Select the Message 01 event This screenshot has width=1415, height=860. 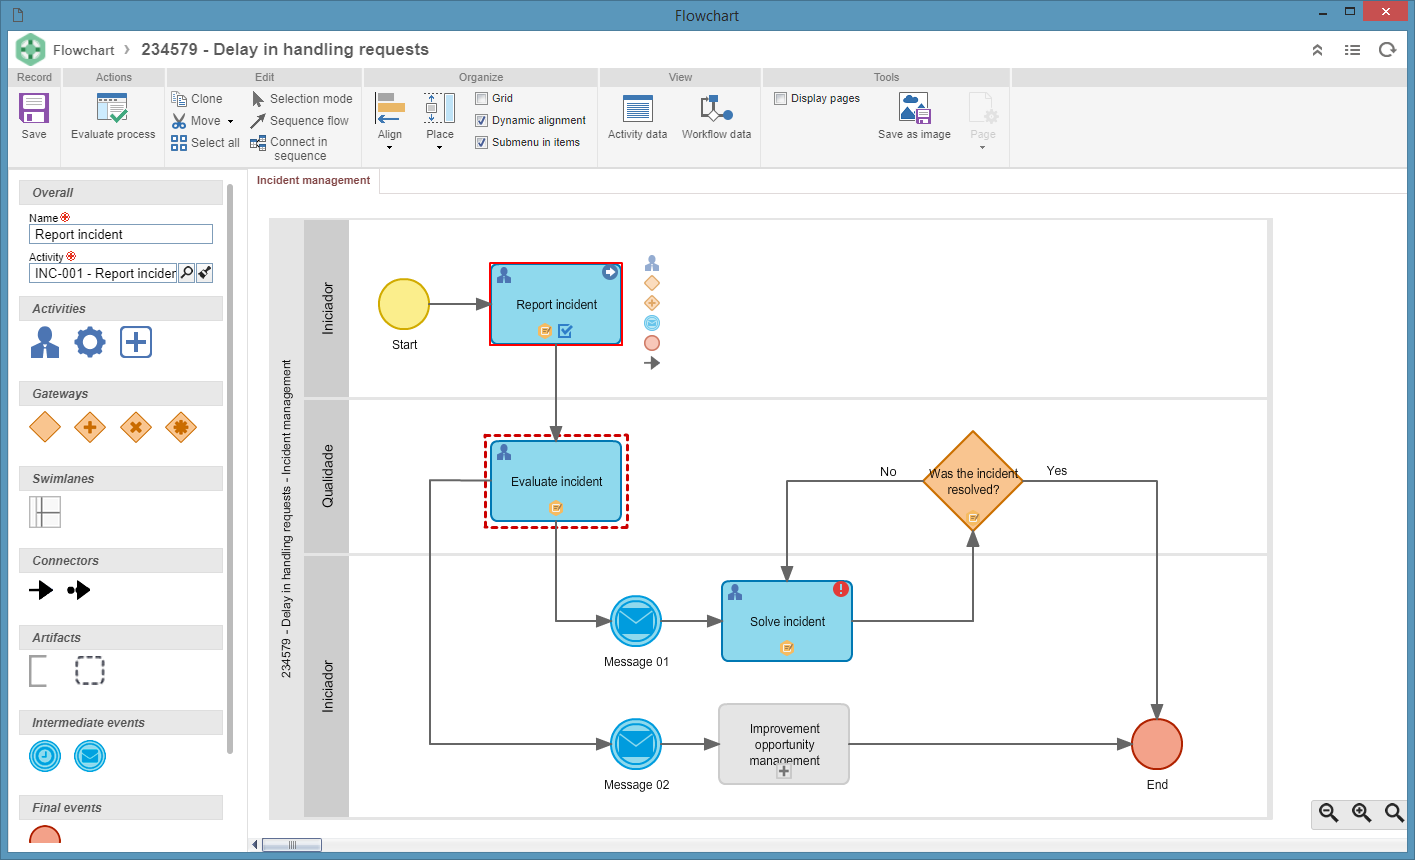[x=635, y=621]
